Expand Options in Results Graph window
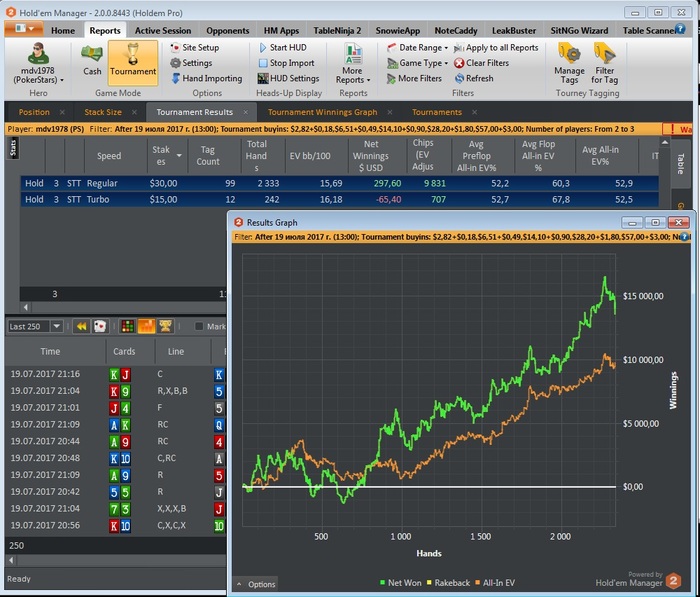 256,584
